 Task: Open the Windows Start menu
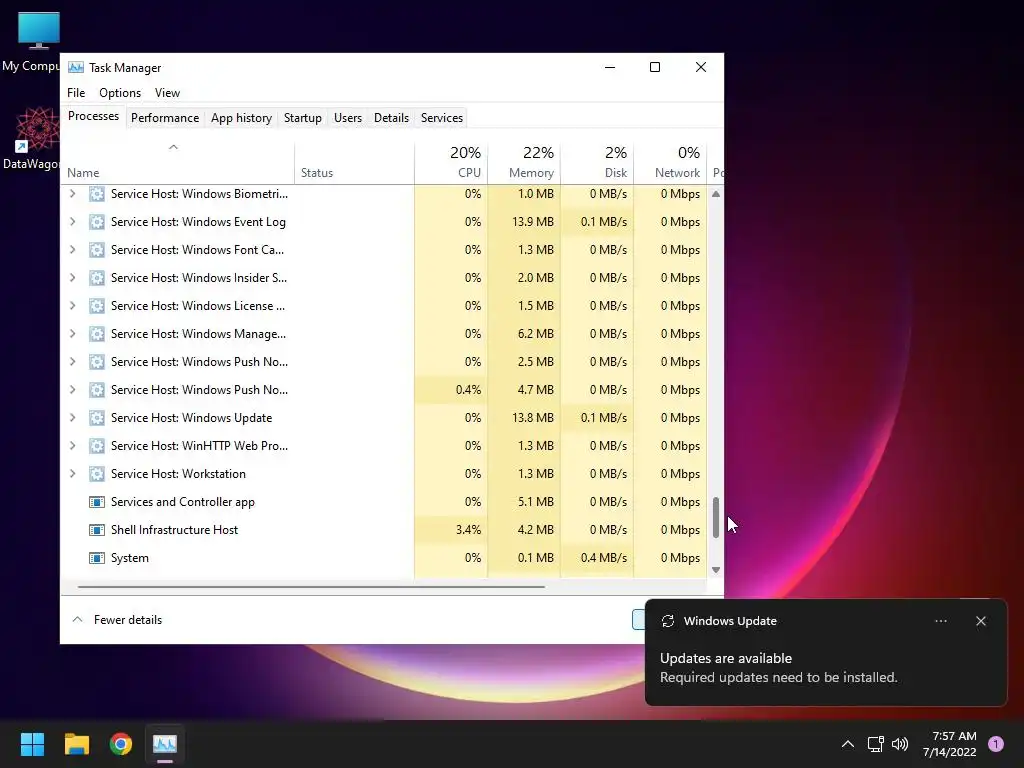click(x=32, y=744)
